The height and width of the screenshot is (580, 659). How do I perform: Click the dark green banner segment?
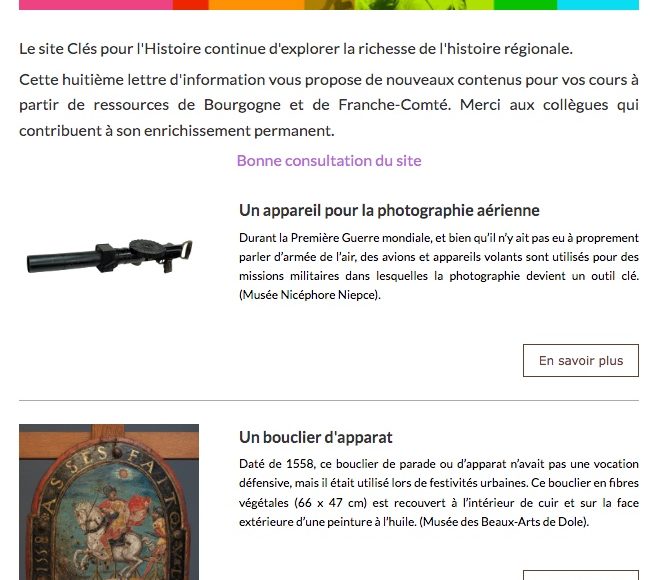point(525,5)
